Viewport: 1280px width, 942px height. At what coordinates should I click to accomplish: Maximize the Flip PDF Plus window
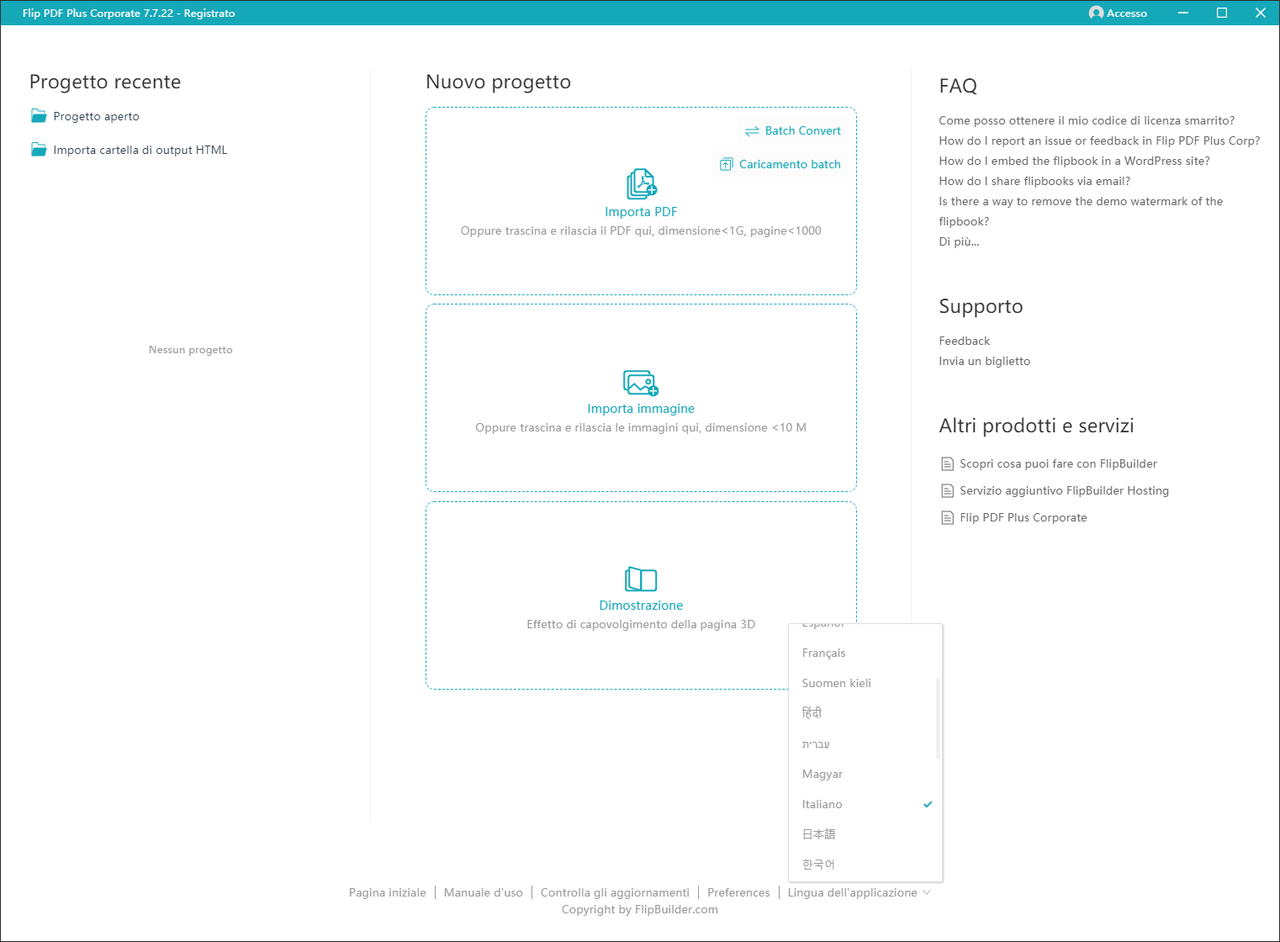pyautogui.click(x=1222, y=13)
